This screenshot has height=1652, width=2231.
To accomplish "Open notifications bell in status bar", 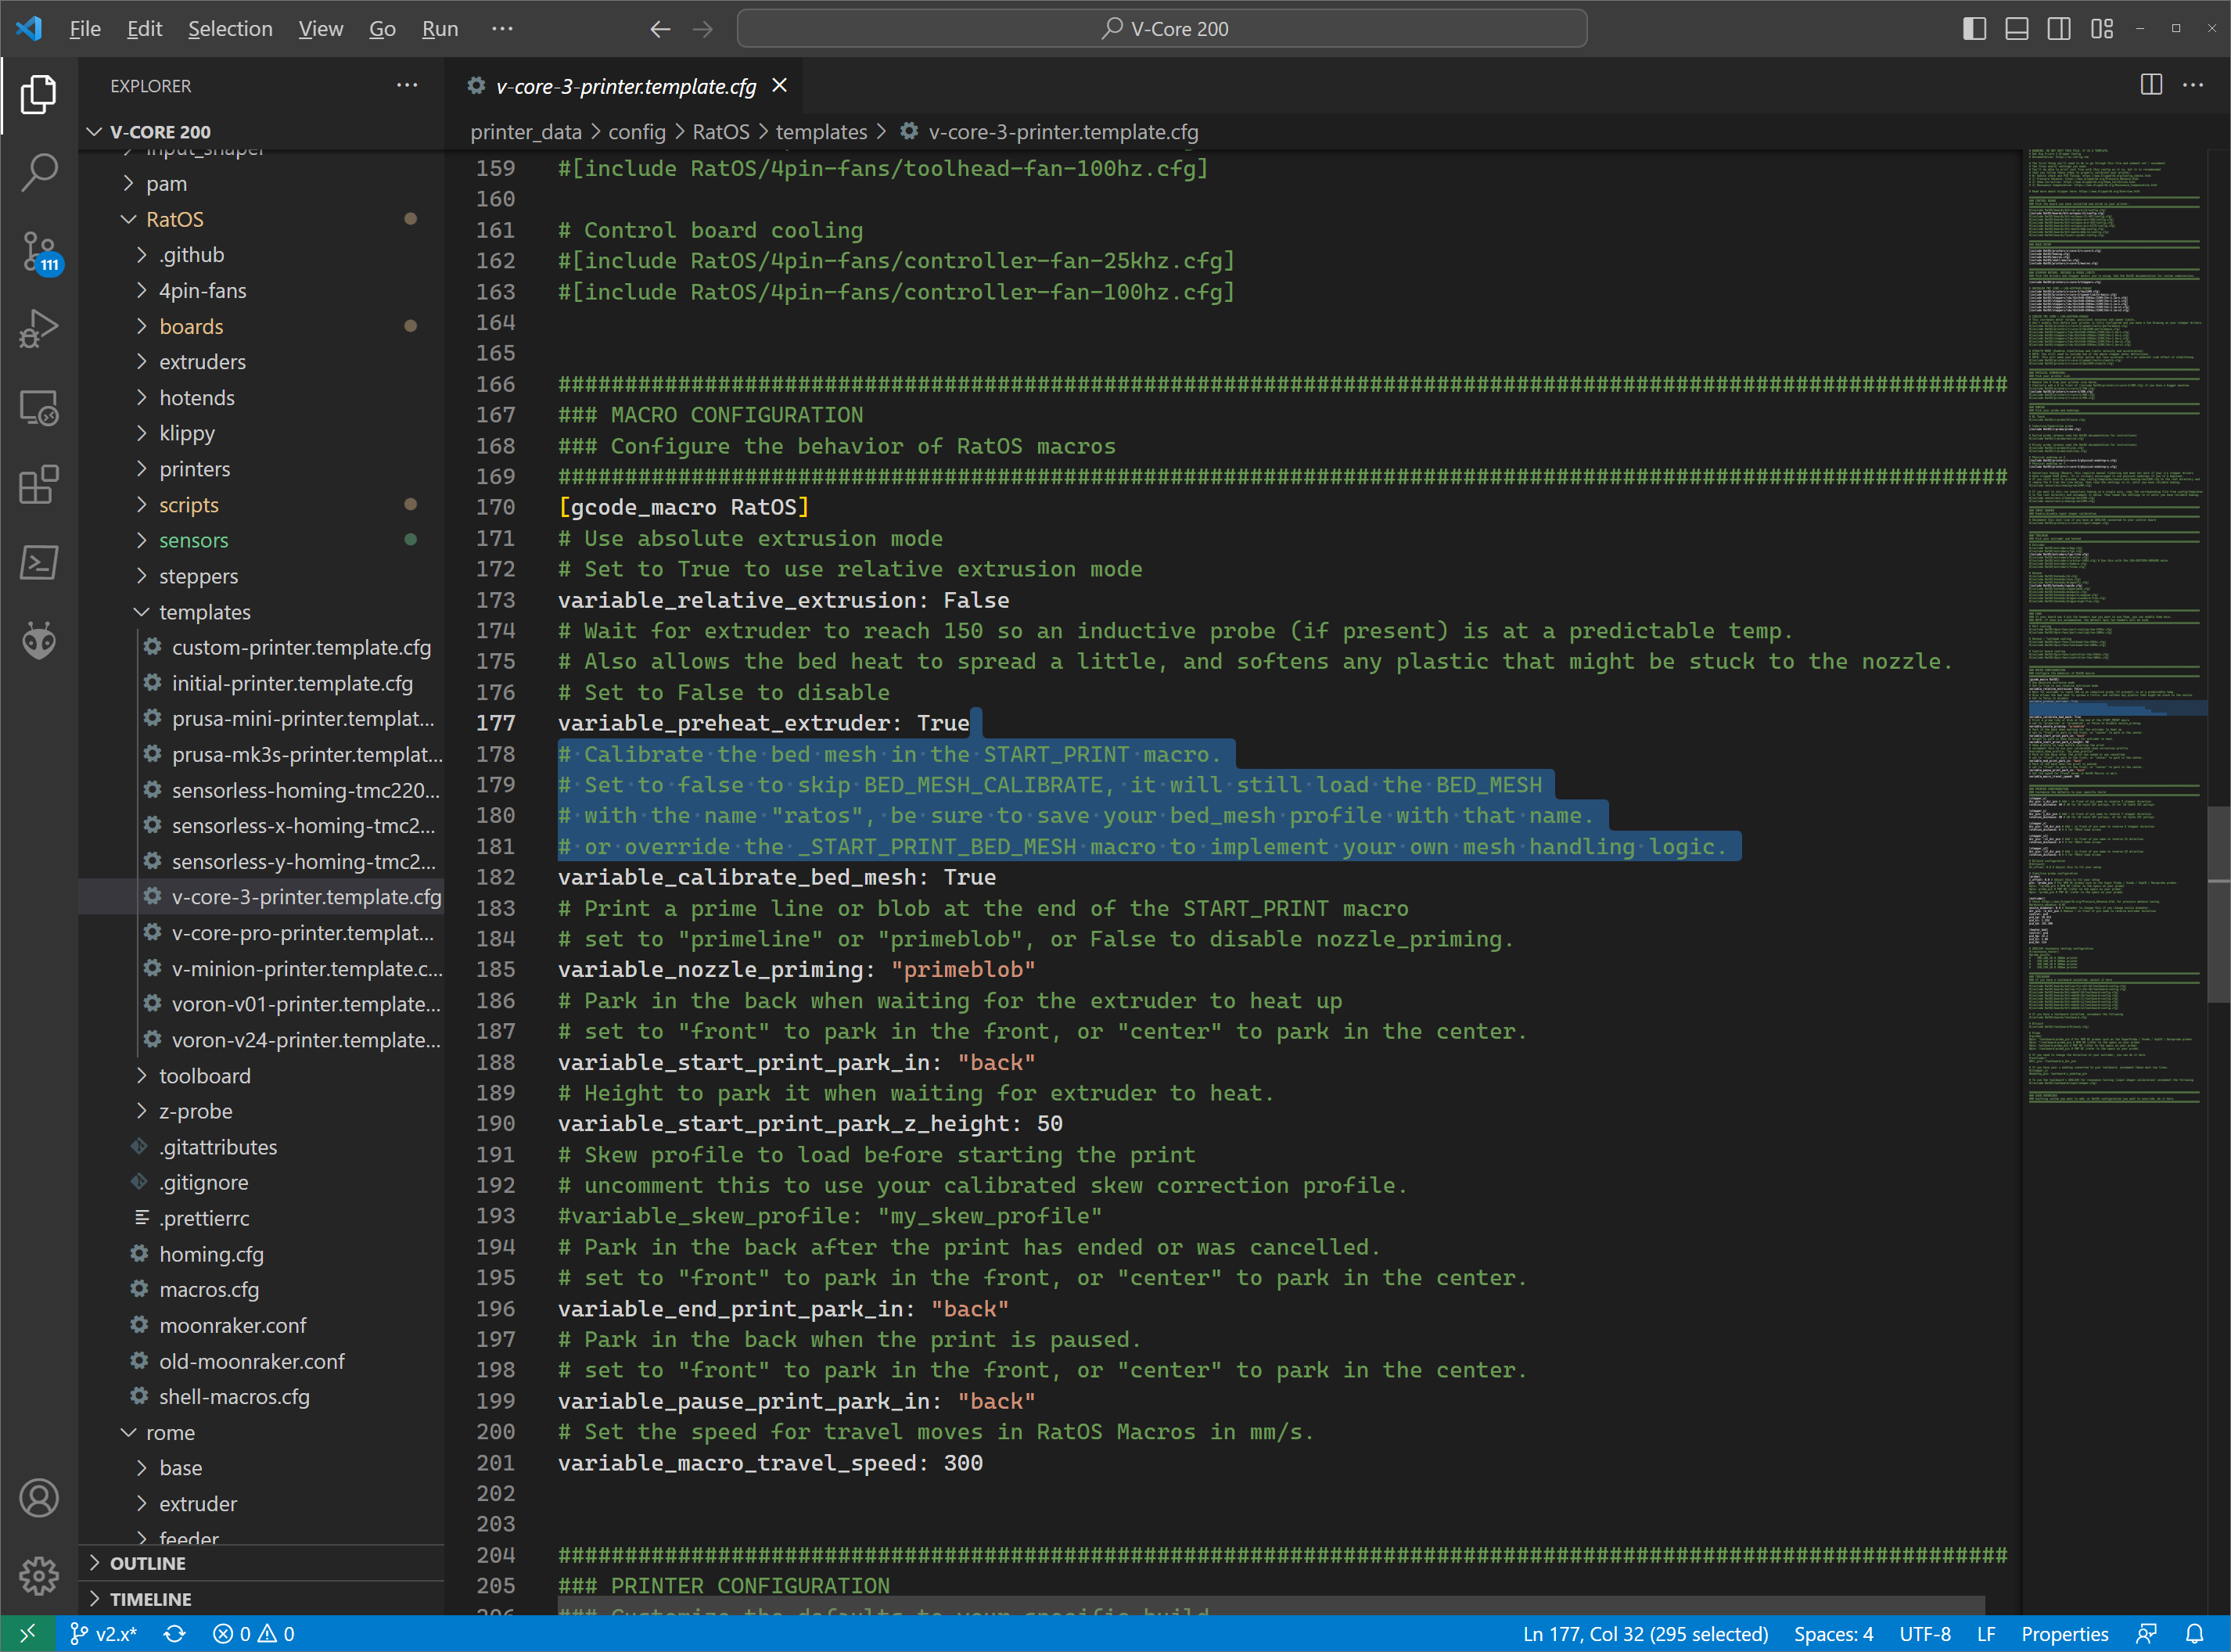I will (x=2194, y=1634).
